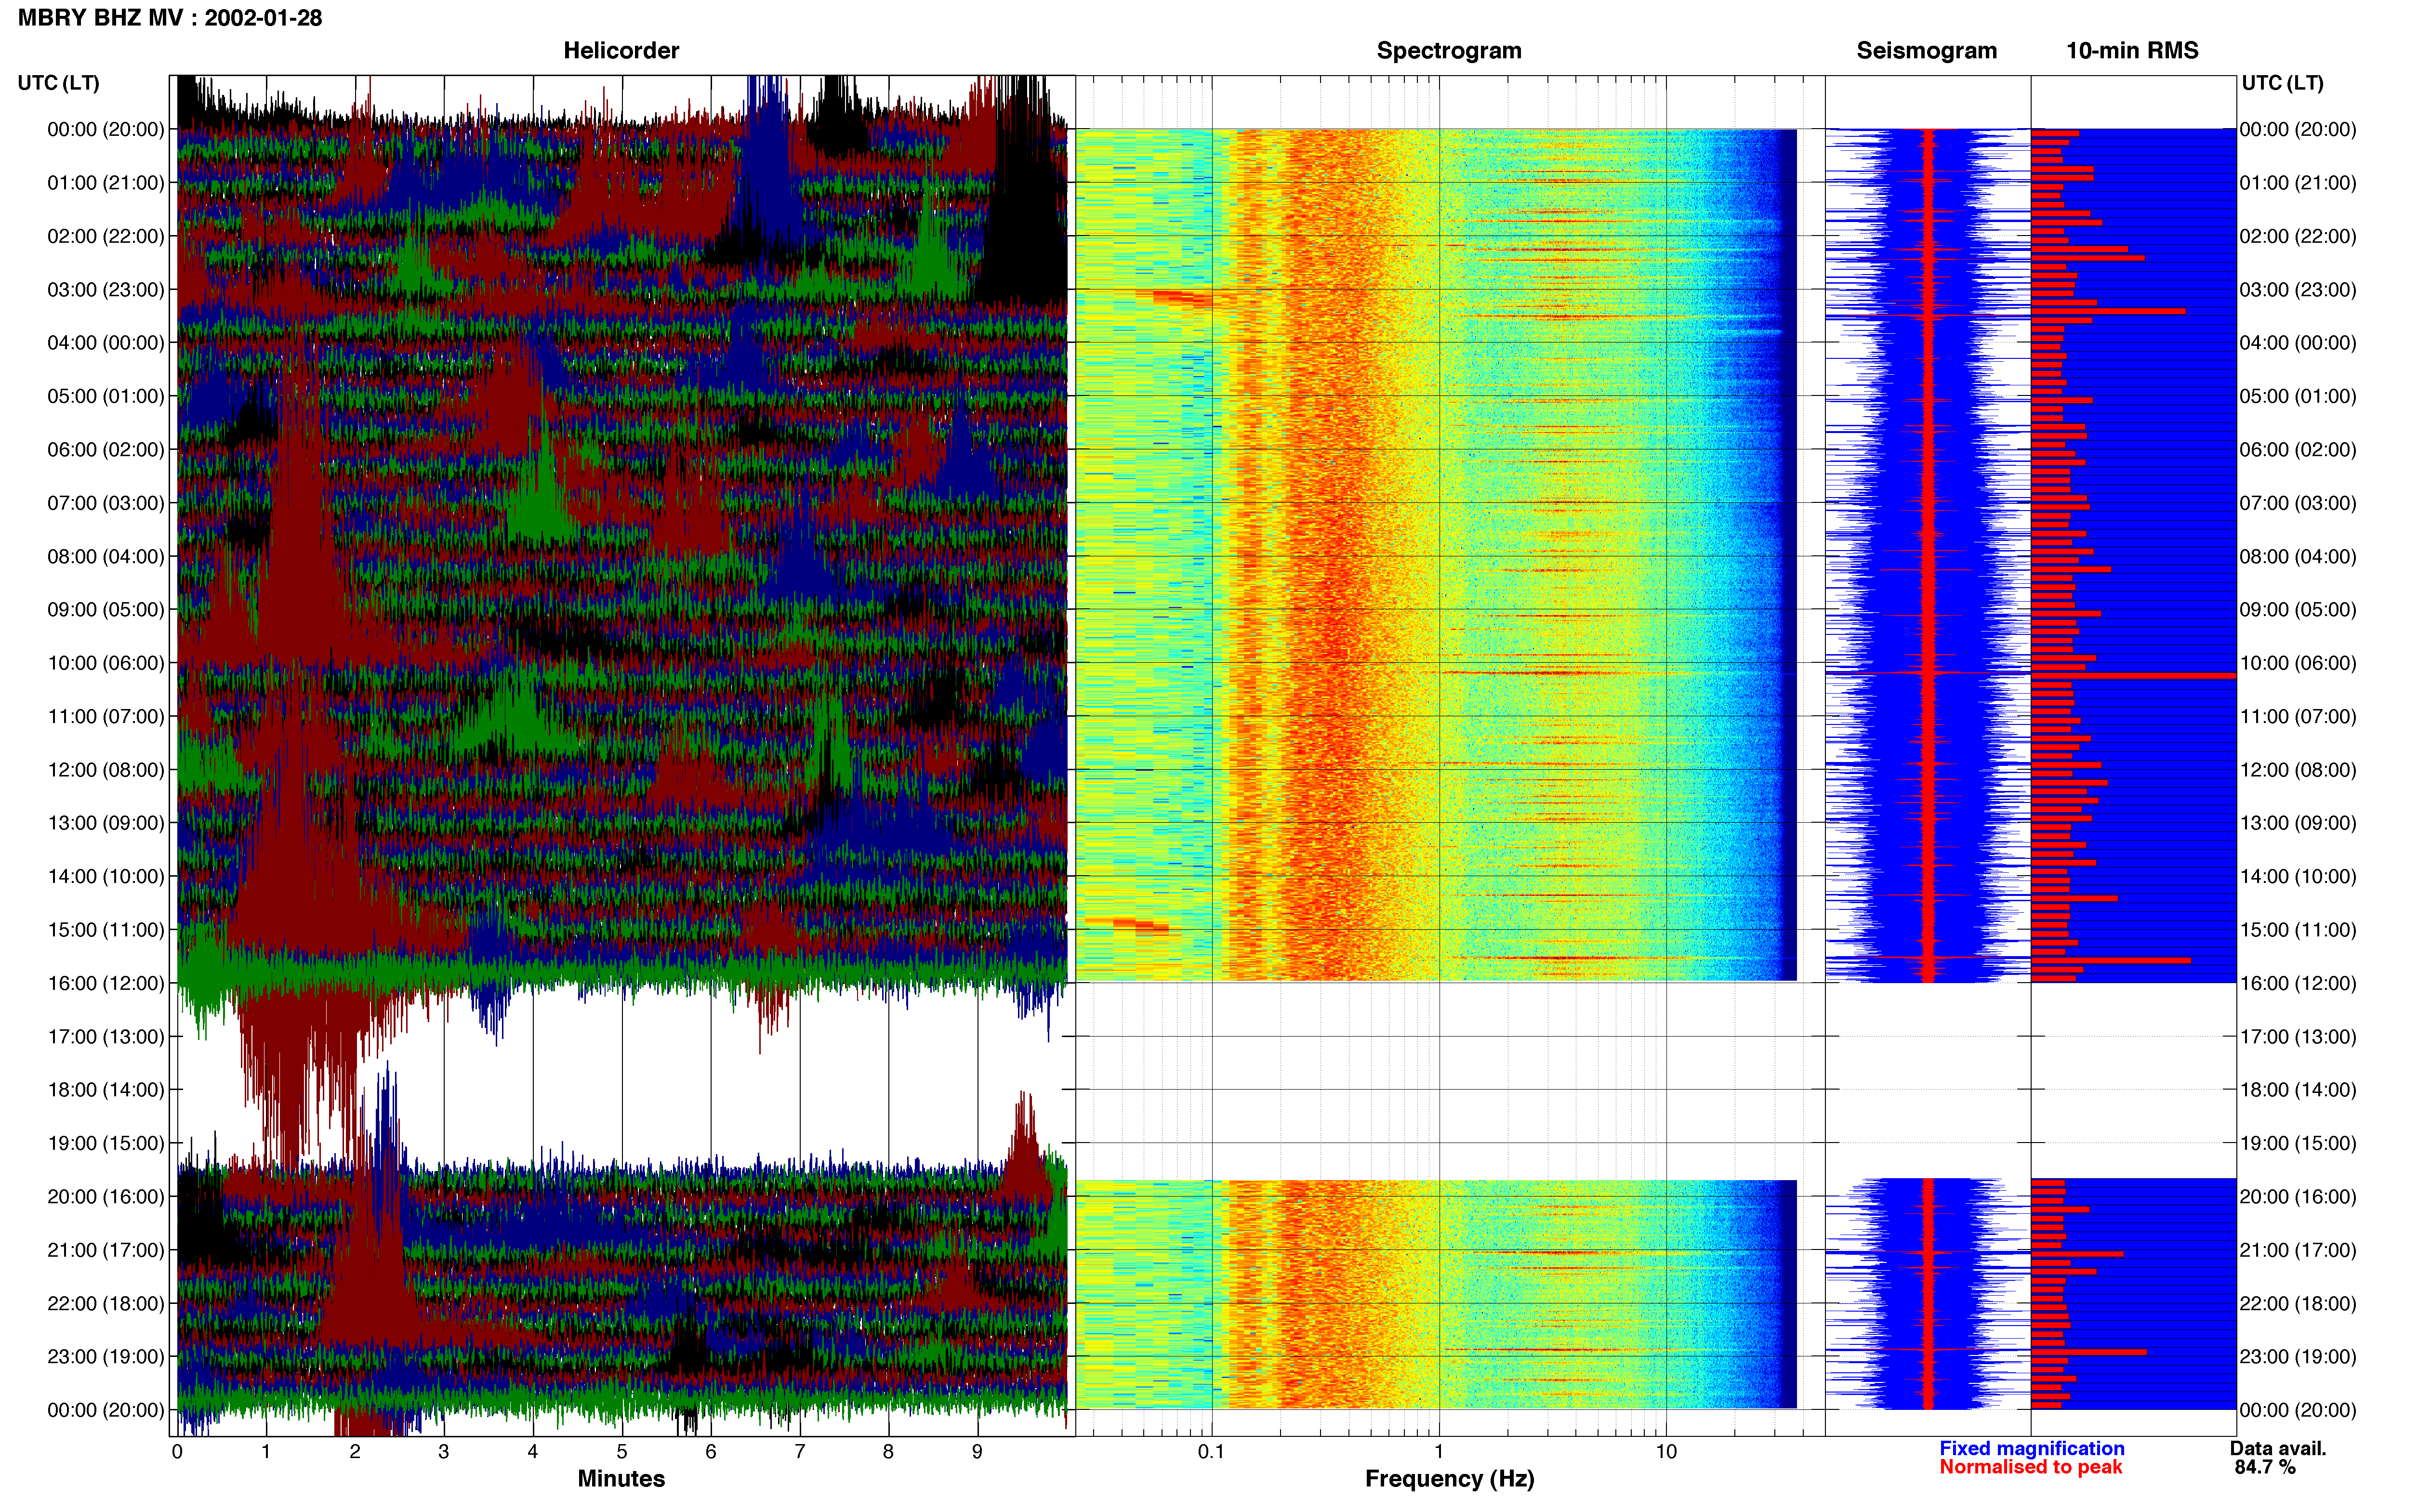Click the left '00:00 (20:00)' label at the top
Image resolution: width=2418 pixels, height=1512 pixels.
pos(106,129)
